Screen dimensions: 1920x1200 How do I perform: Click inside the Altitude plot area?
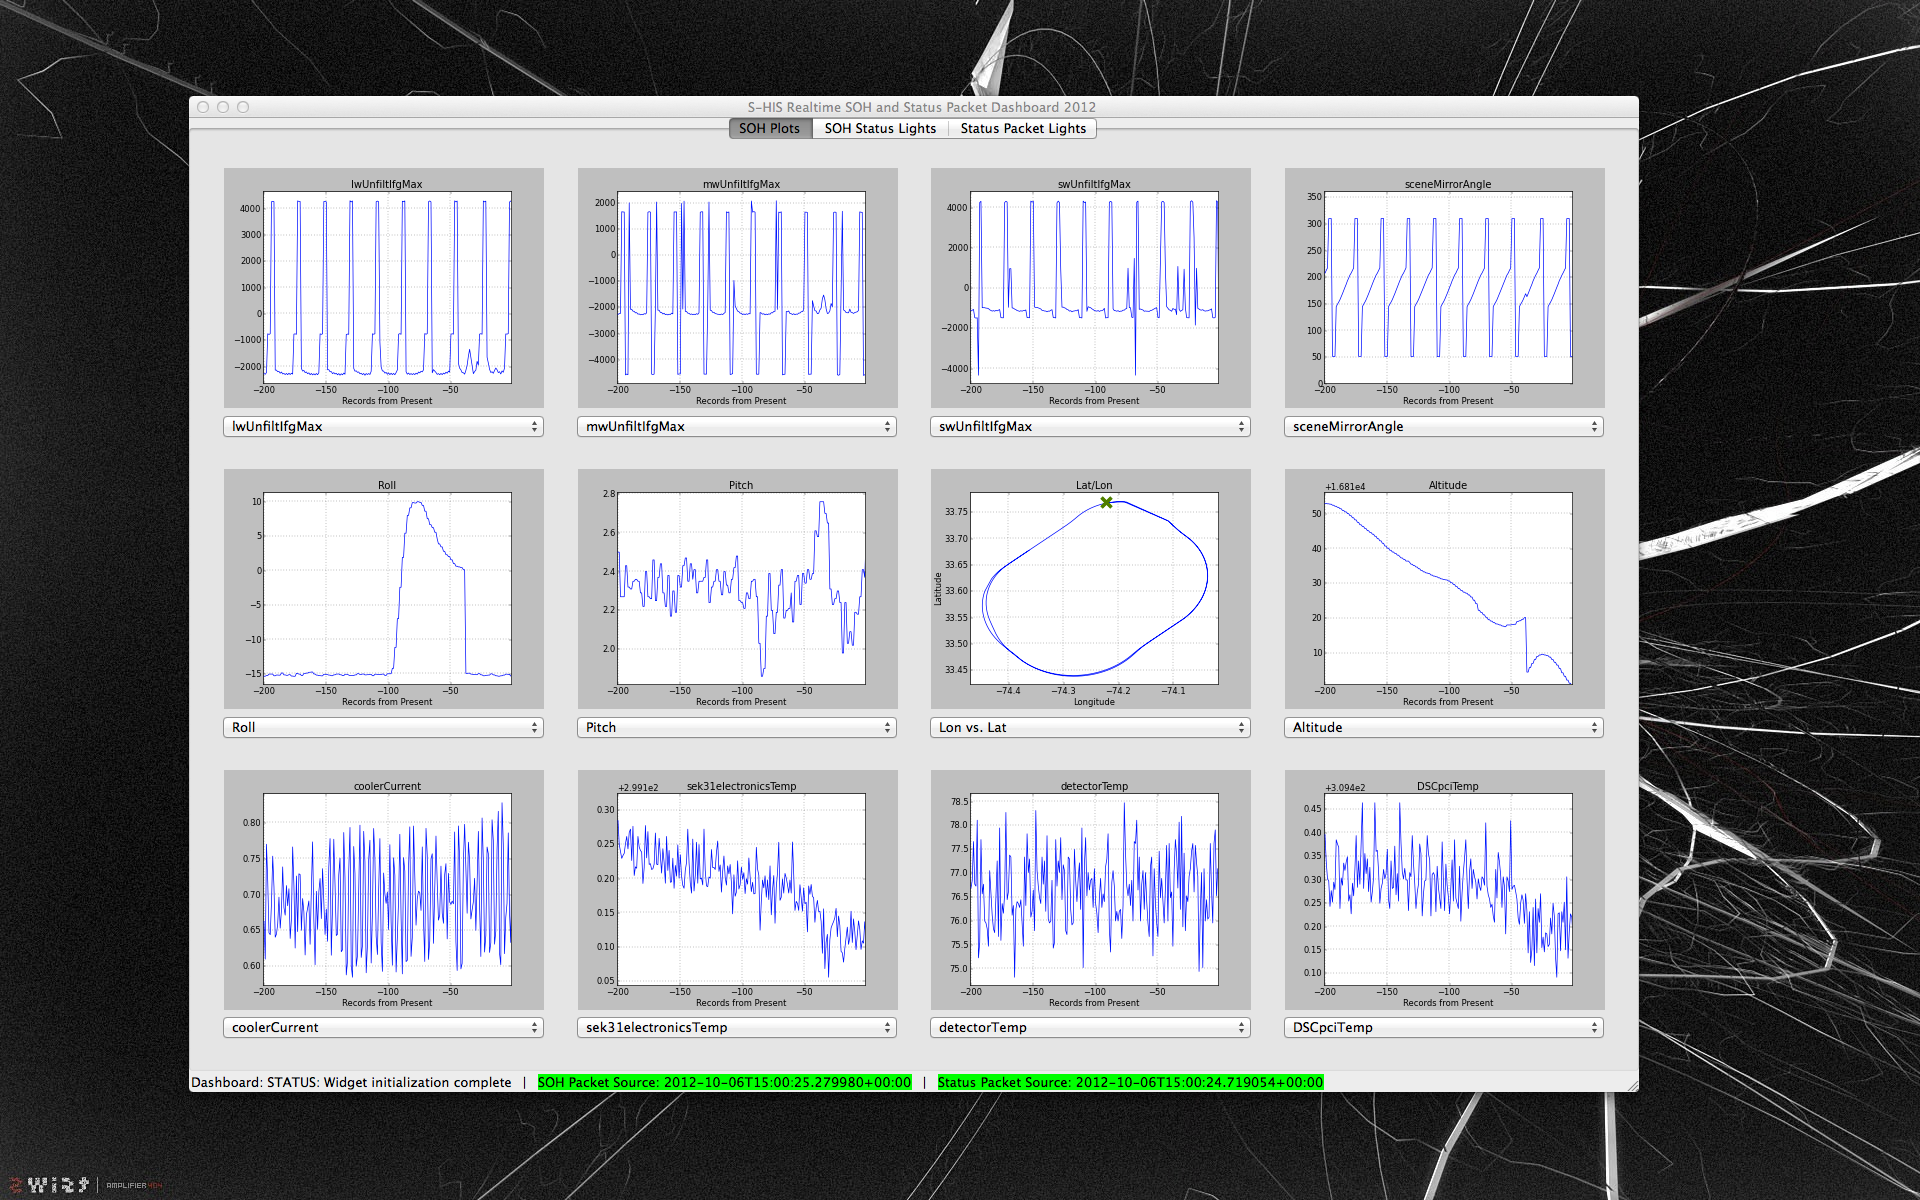[x=1448, y=588]
